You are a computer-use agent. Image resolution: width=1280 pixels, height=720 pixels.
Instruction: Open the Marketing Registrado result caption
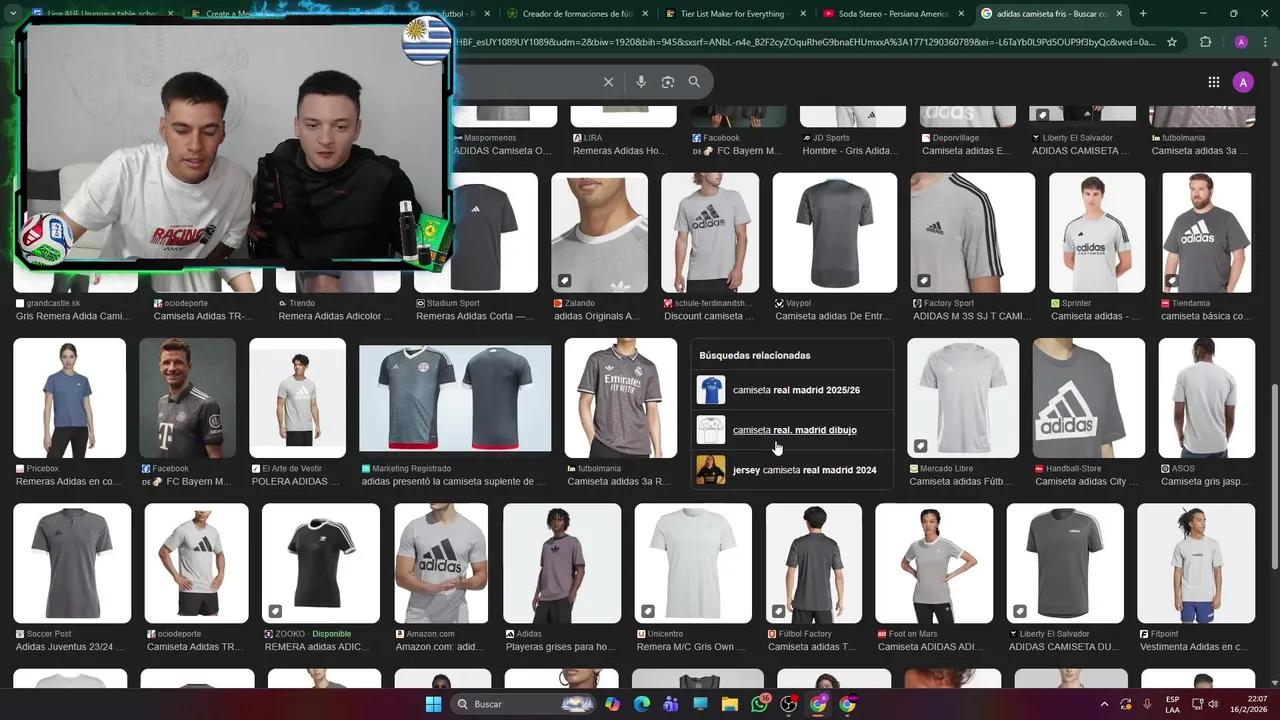tap(455, 482)
